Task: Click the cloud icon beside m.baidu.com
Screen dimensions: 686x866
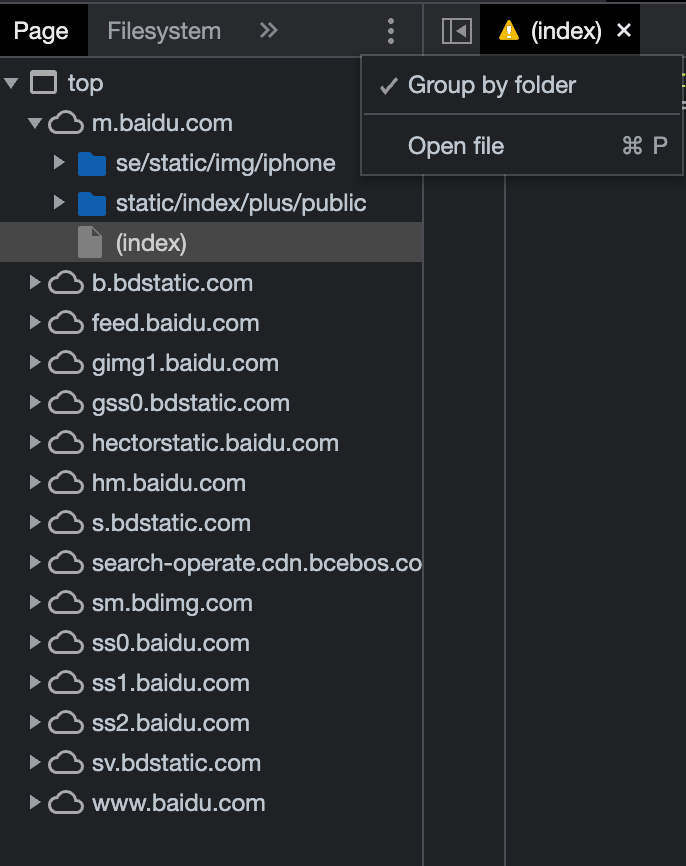Action: tap(66, 123)
